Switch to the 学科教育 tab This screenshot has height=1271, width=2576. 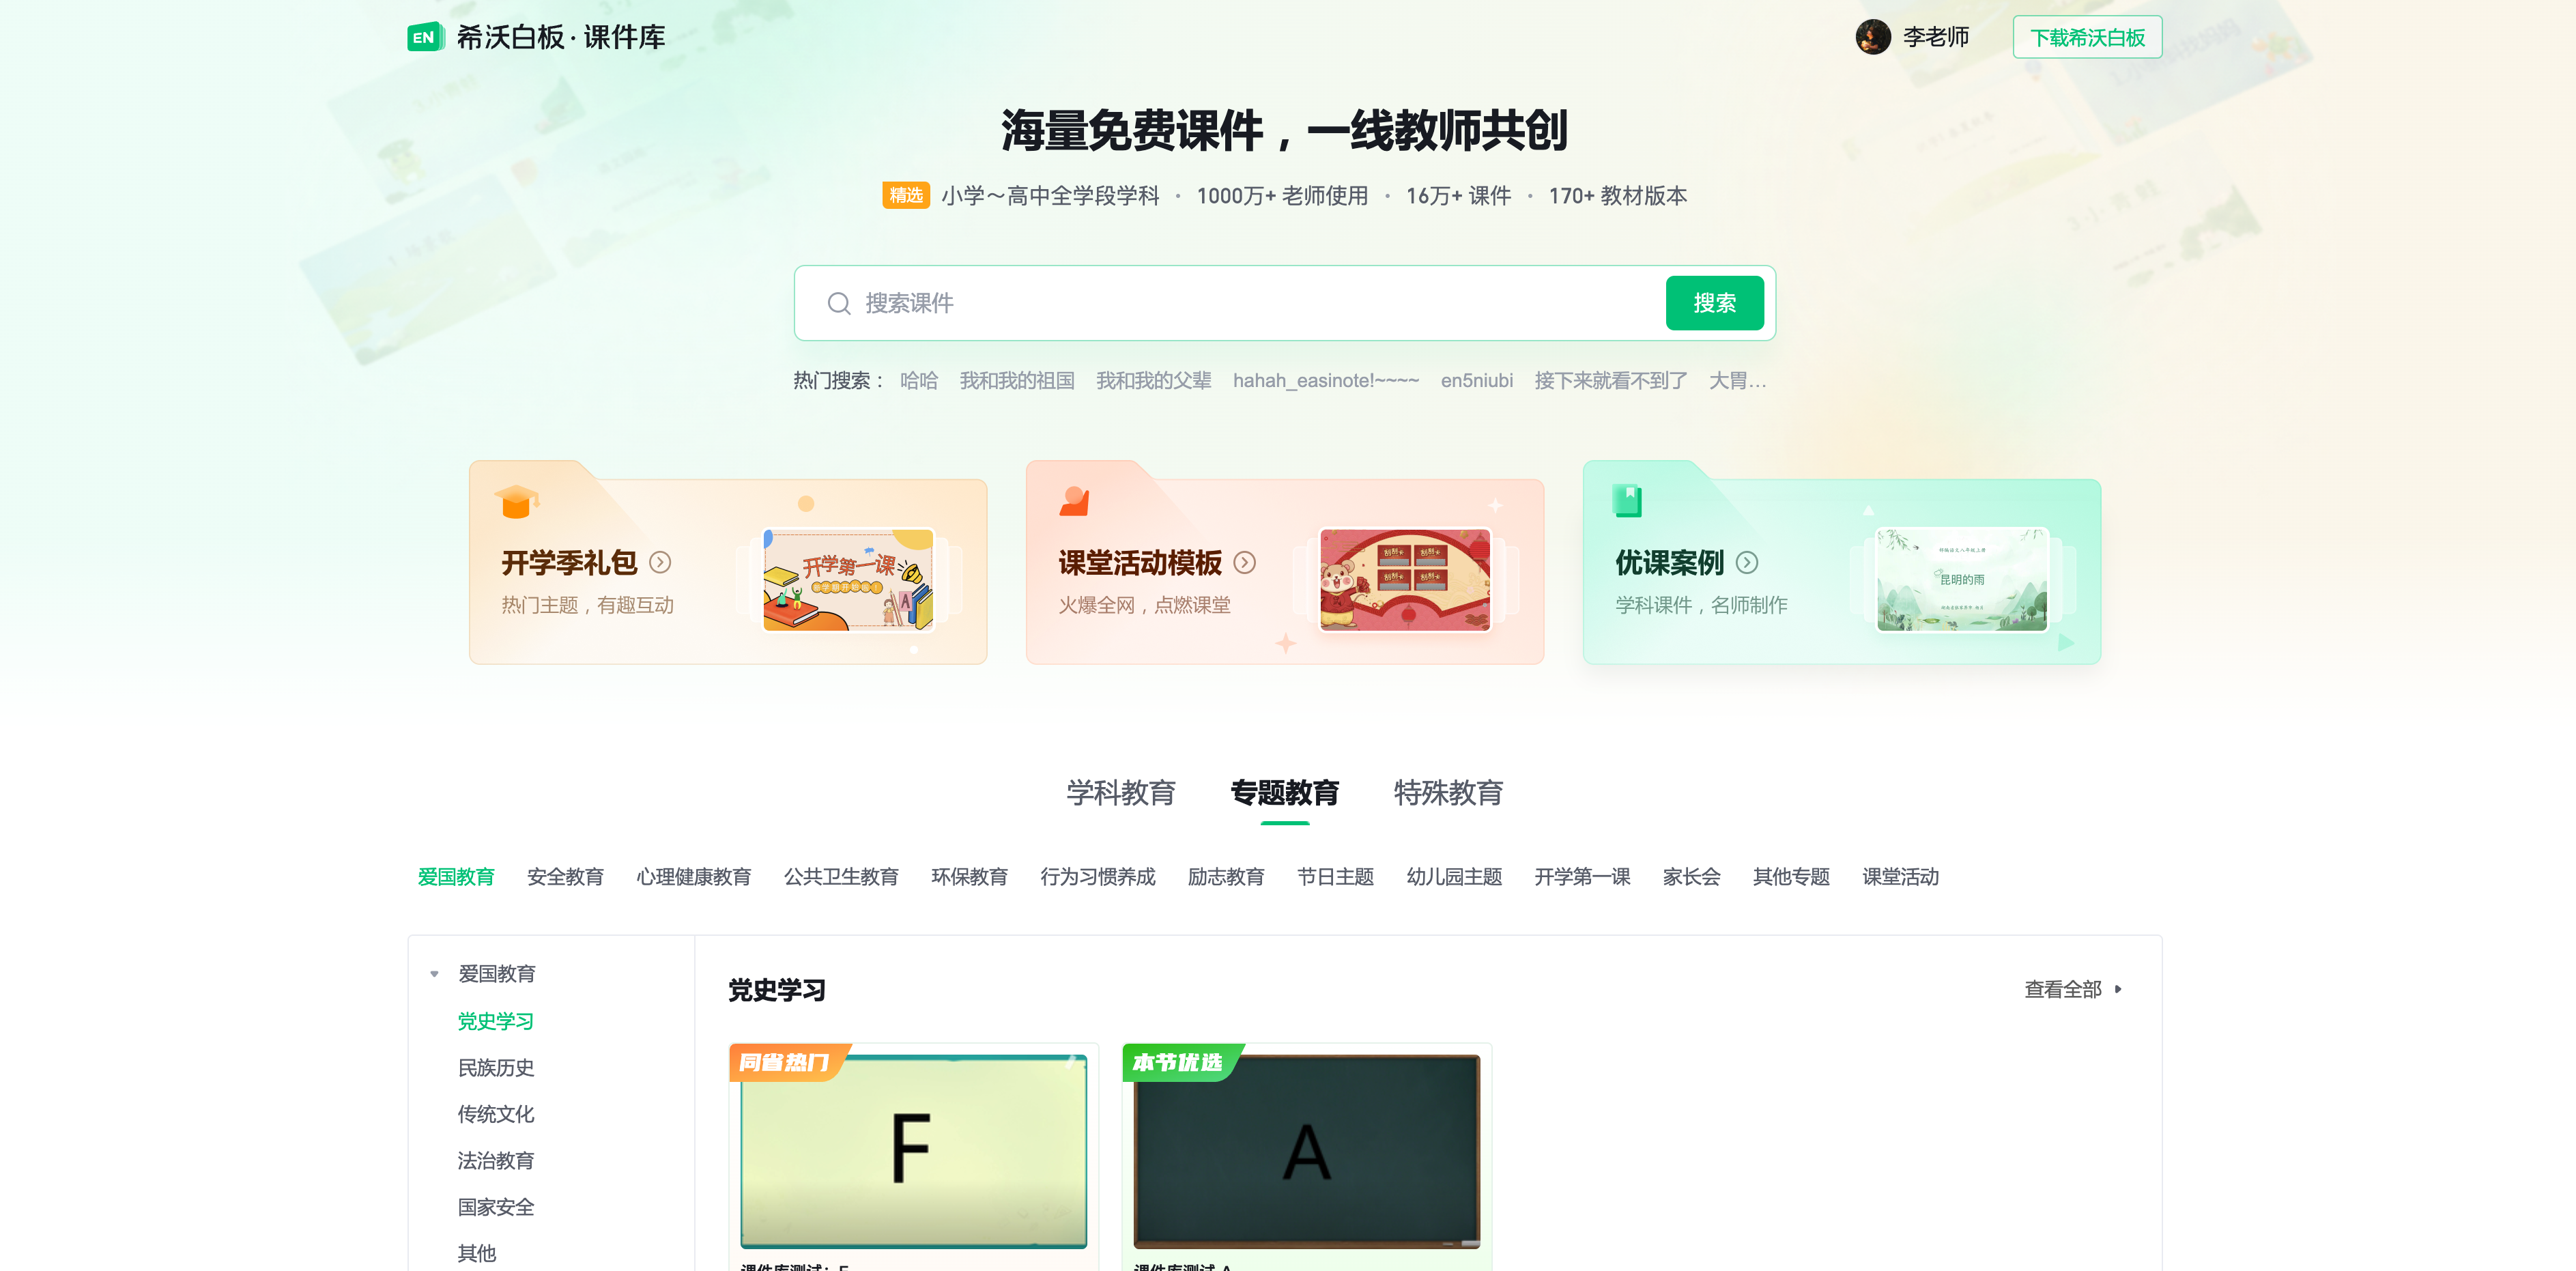tap(1120, 793)
